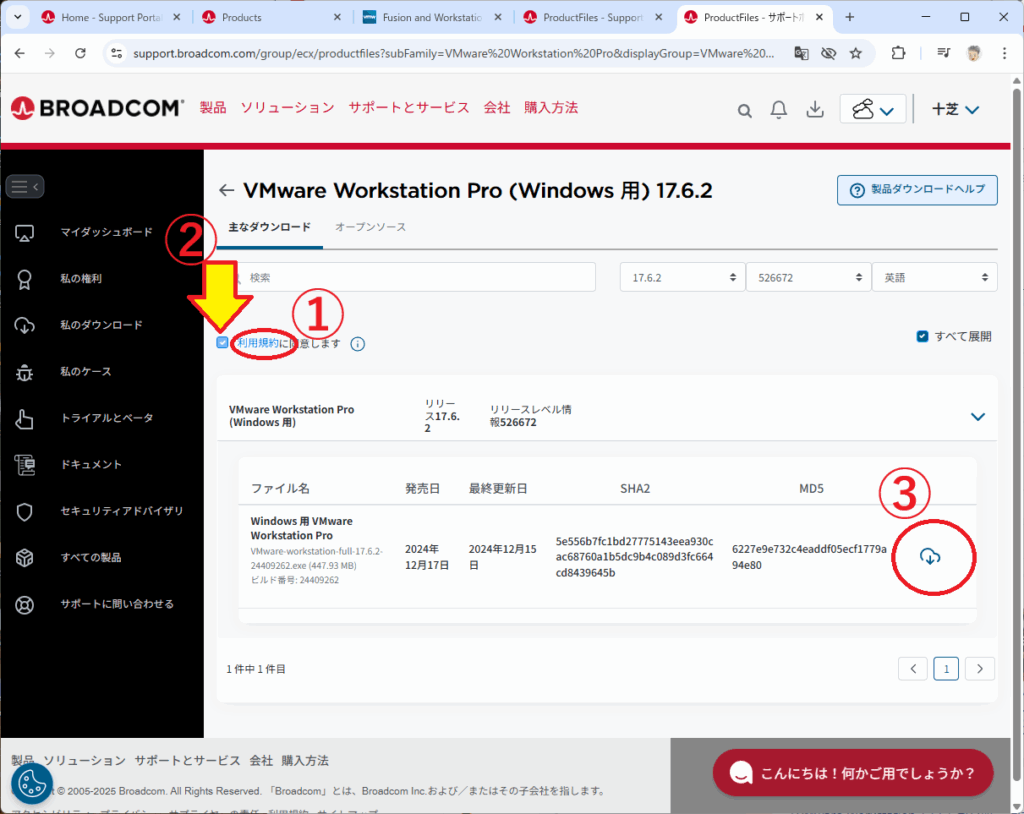Collapse the sidebar with the hamburger toggle

[x=25, y=186]
